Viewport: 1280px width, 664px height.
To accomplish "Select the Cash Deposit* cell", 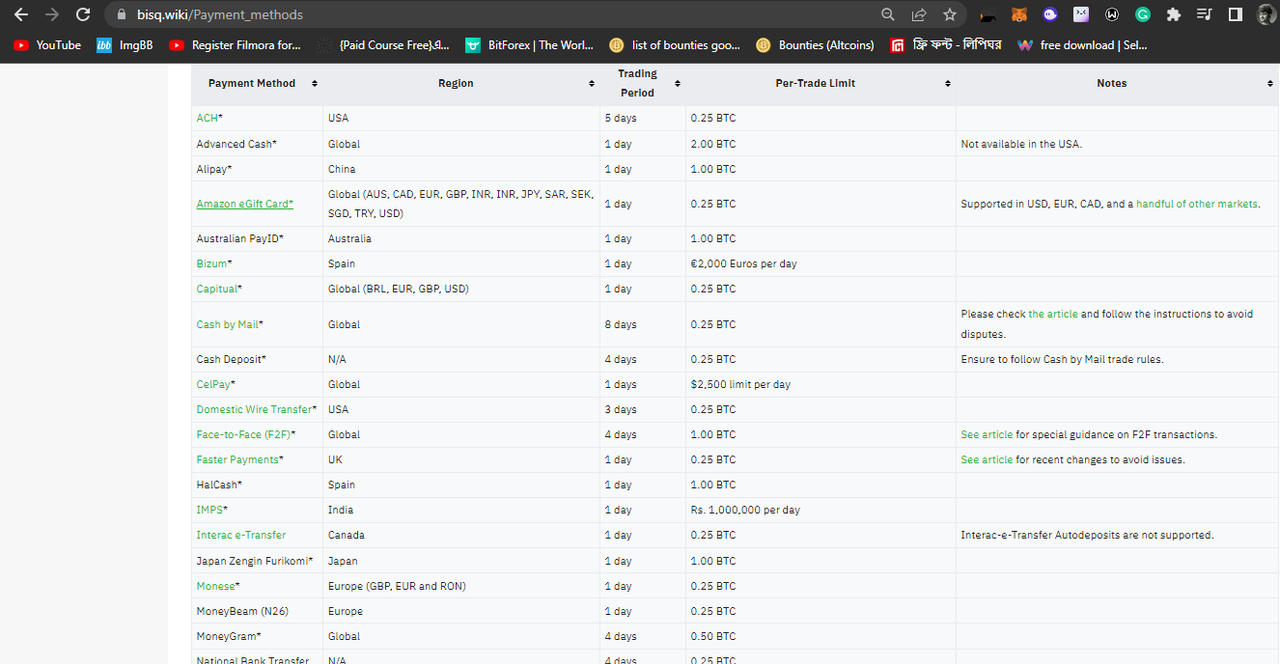I will tap(257, 359).
